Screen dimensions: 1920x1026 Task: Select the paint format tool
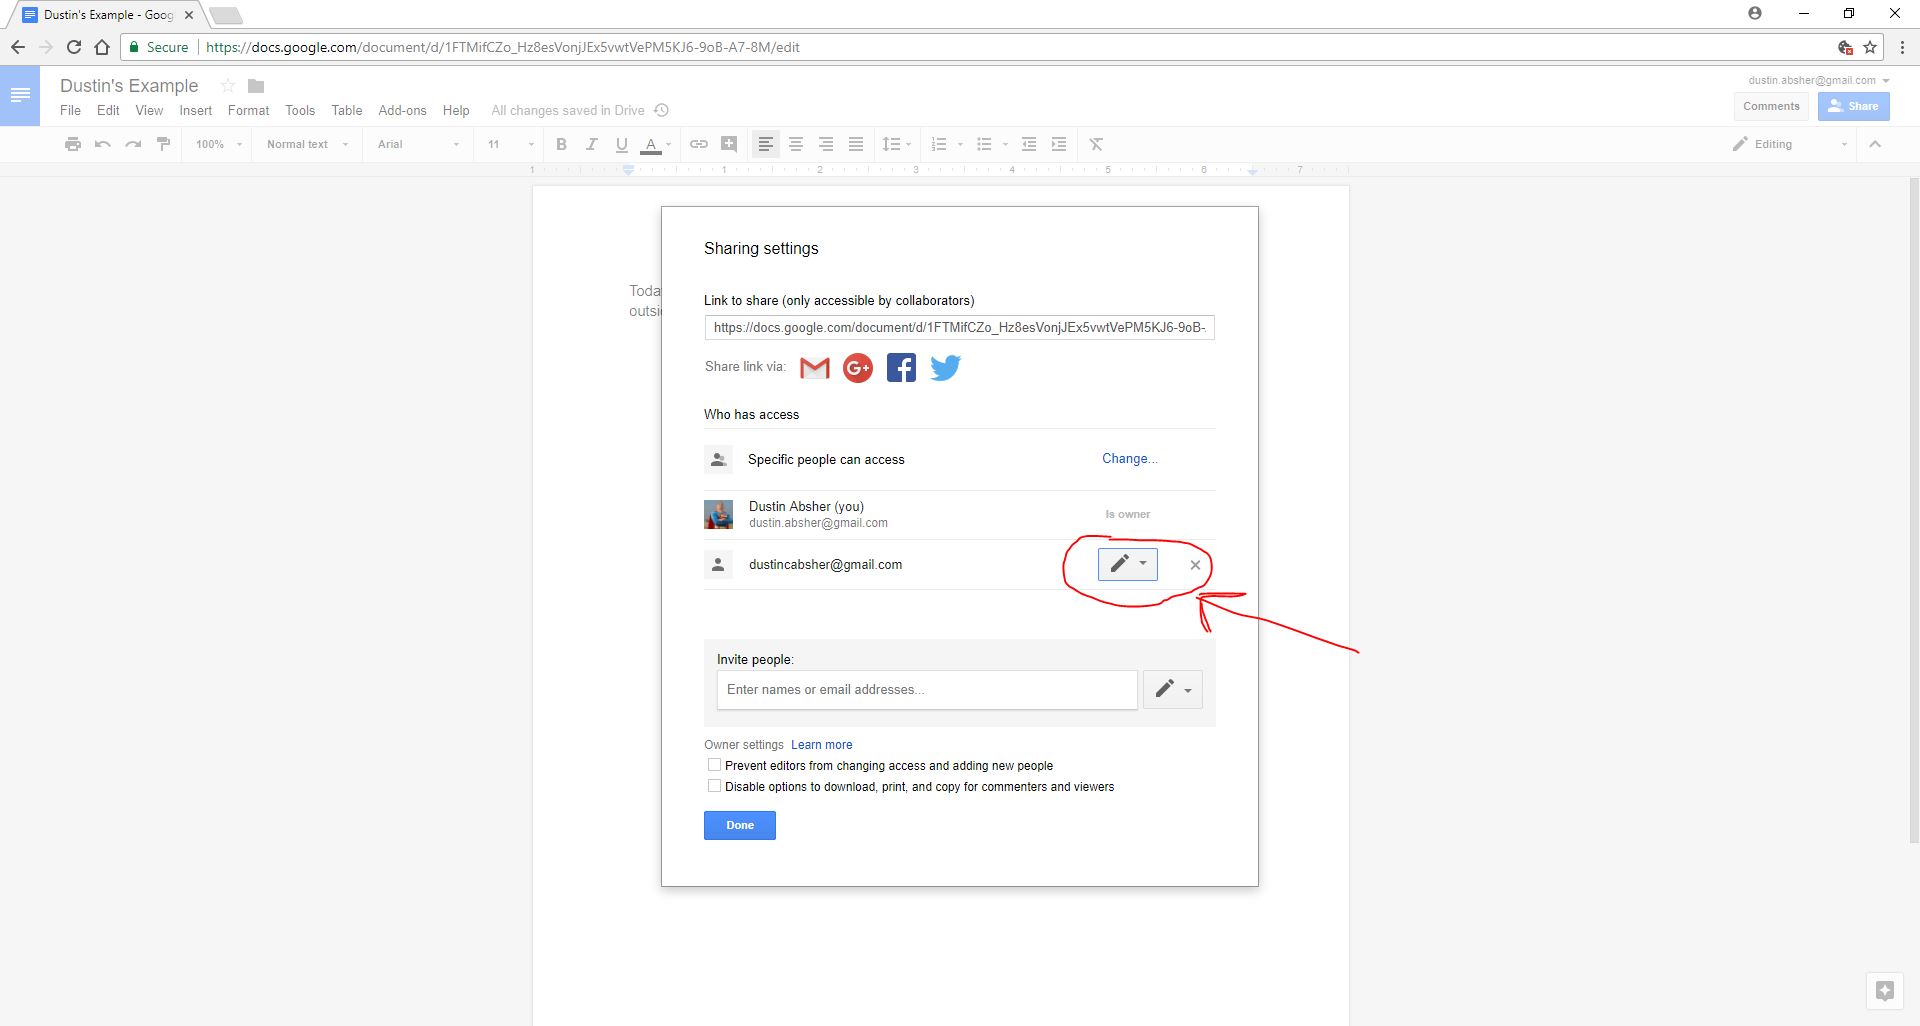(x=163, y=144)
